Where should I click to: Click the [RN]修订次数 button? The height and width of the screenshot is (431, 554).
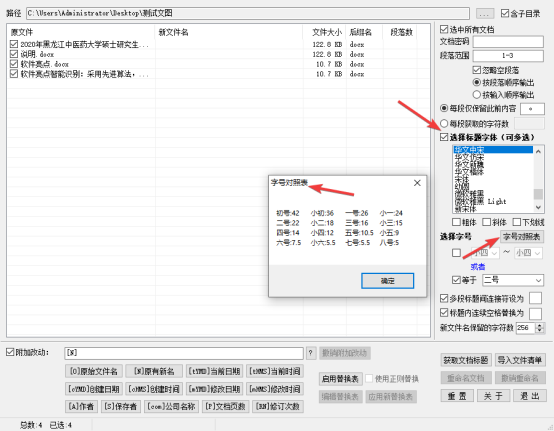pyautogui.click(x=278, y=406)
